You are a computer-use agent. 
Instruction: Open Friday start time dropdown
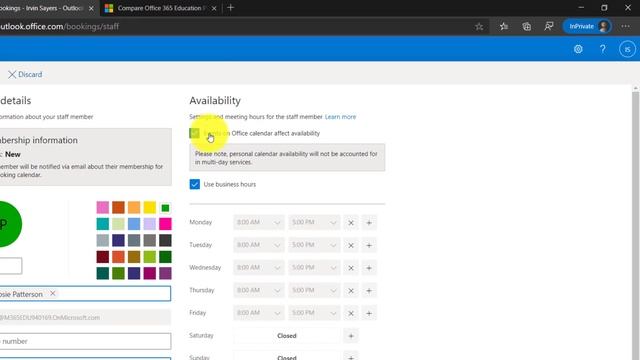click(x=258, y=313)
